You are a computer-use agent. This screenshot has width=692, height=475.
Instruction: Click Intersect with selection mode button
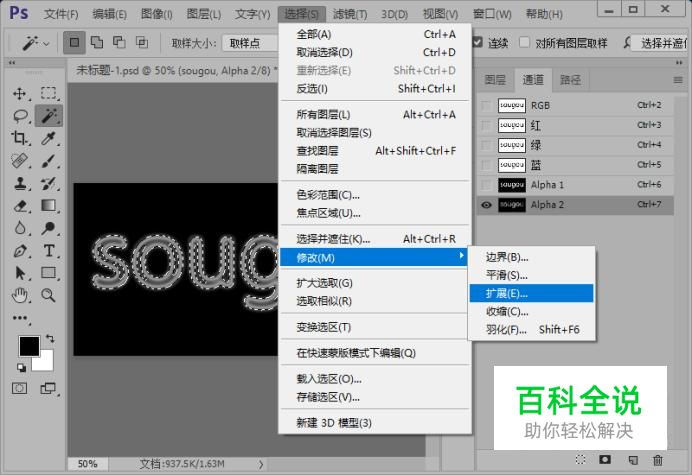pos(142,43)
